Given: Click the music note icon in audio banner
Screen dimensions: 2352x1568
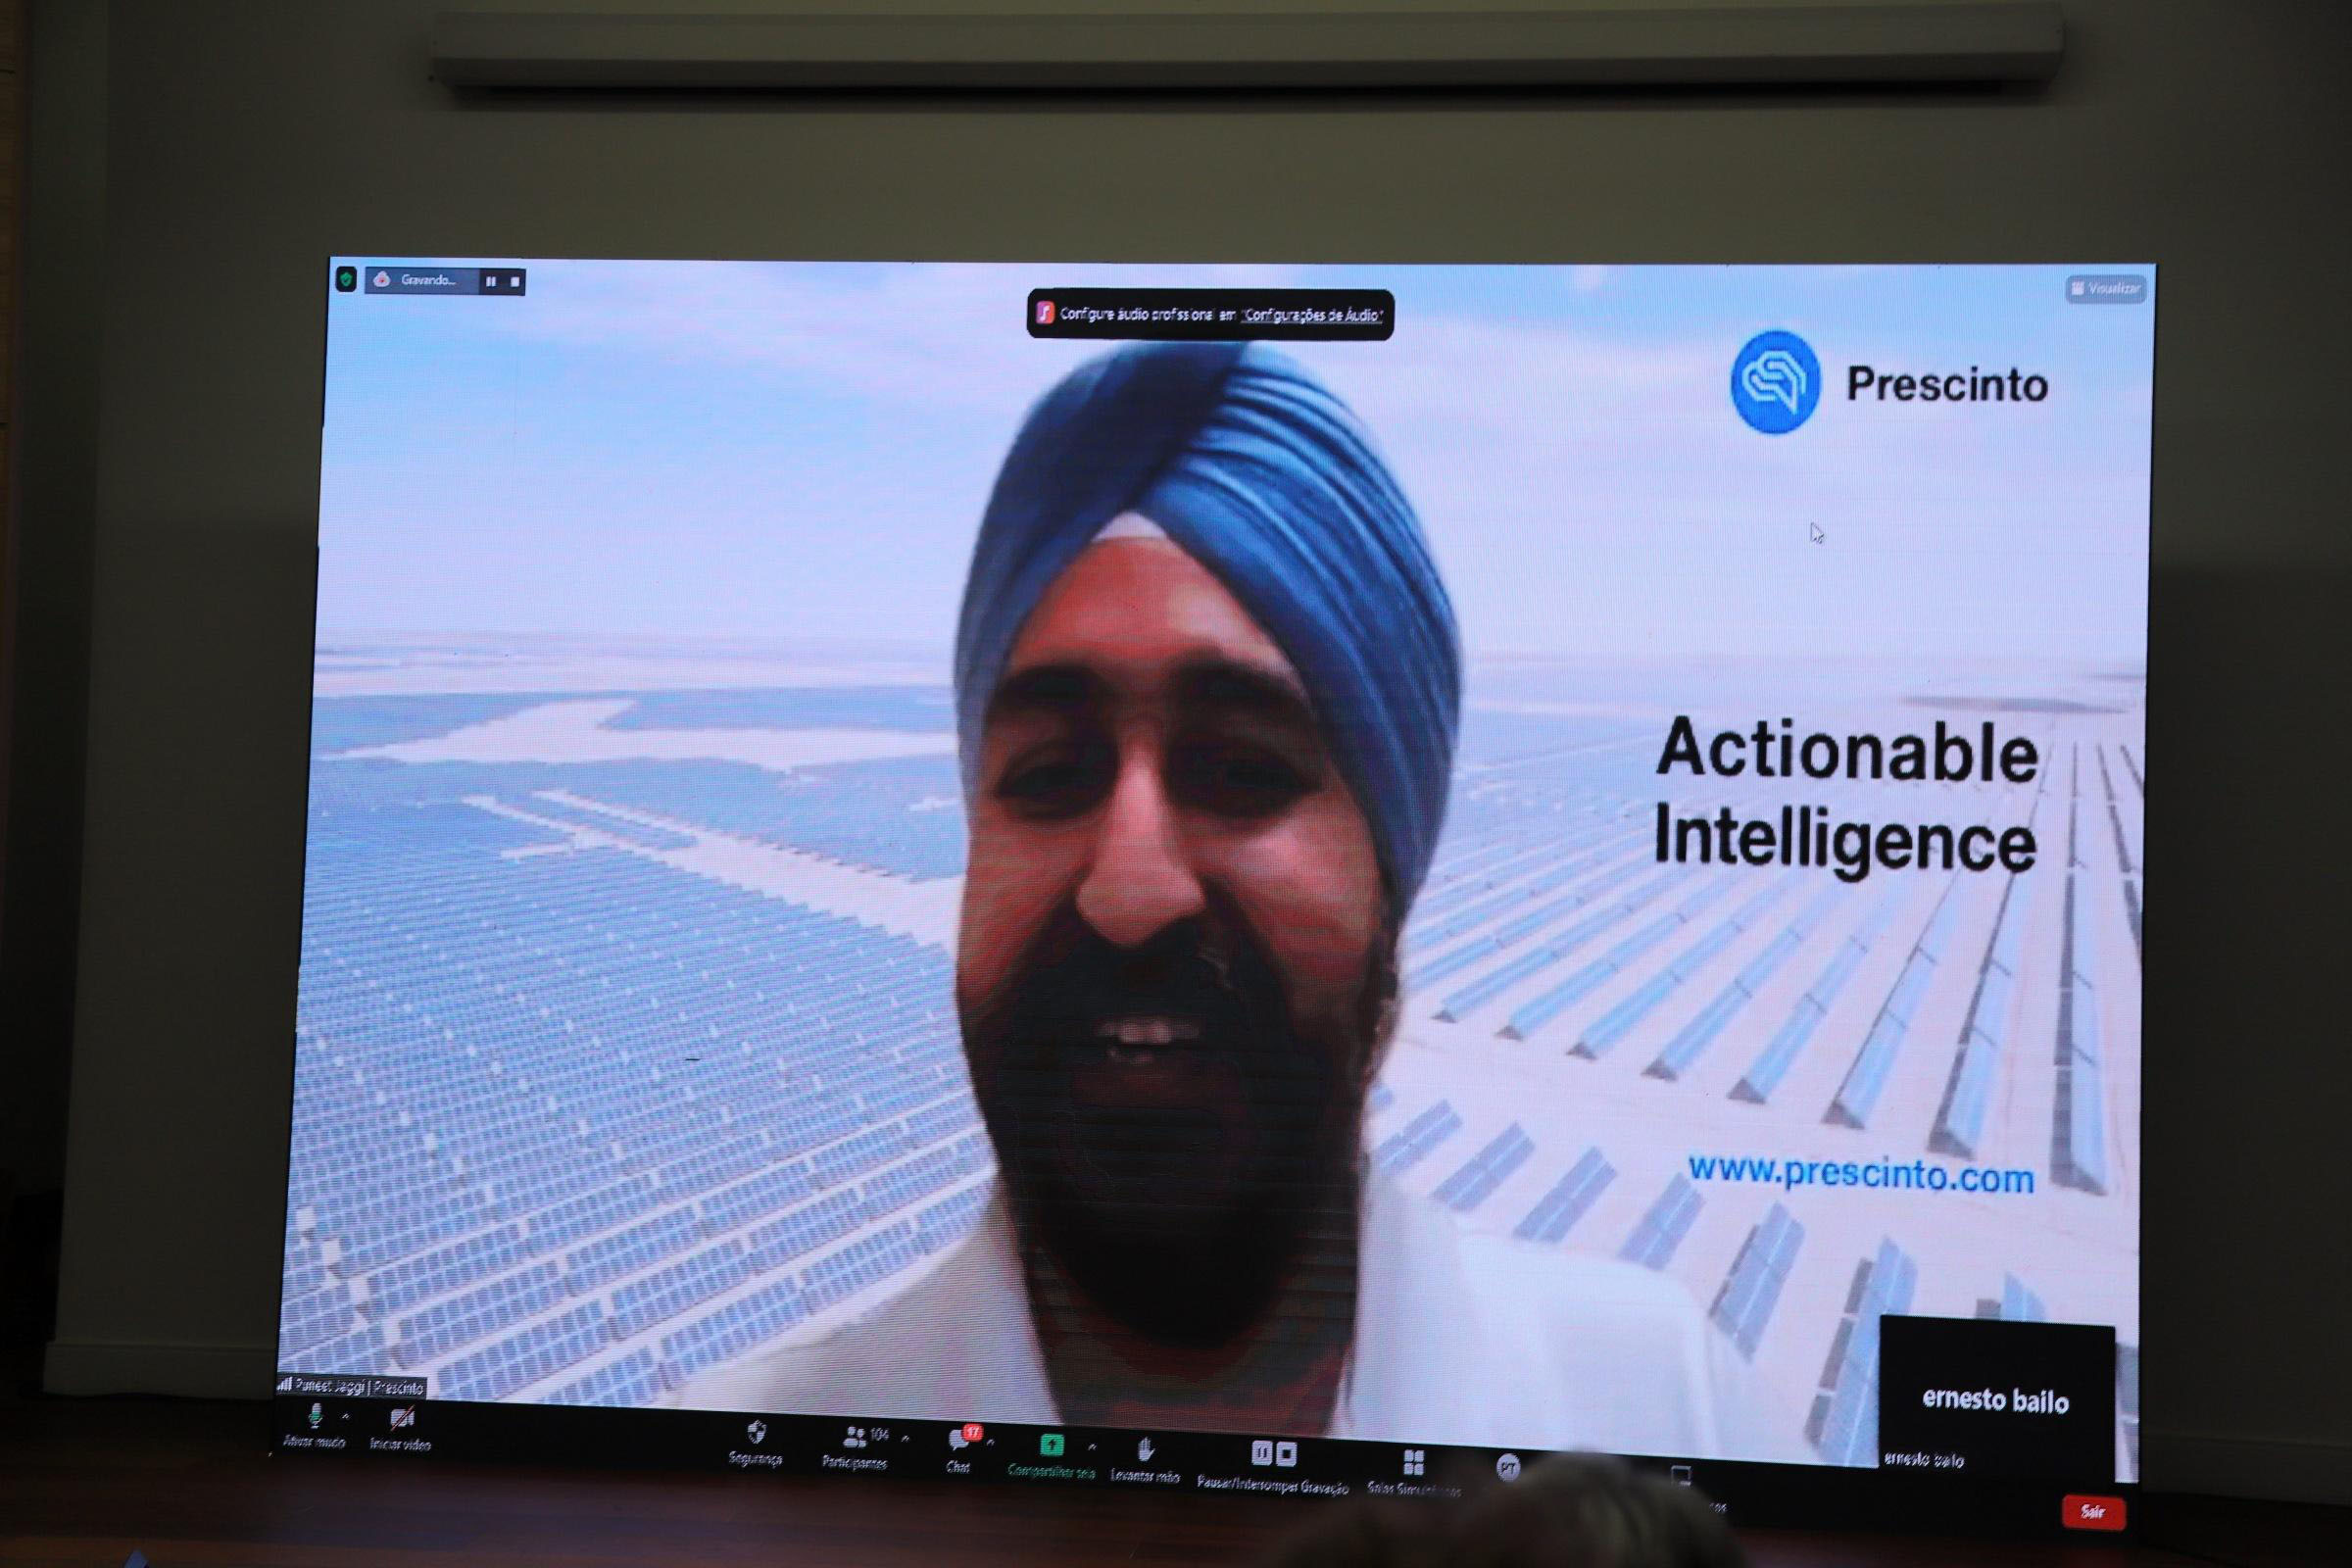Looking at the screenshot, I should click(x=1045, y=313).
